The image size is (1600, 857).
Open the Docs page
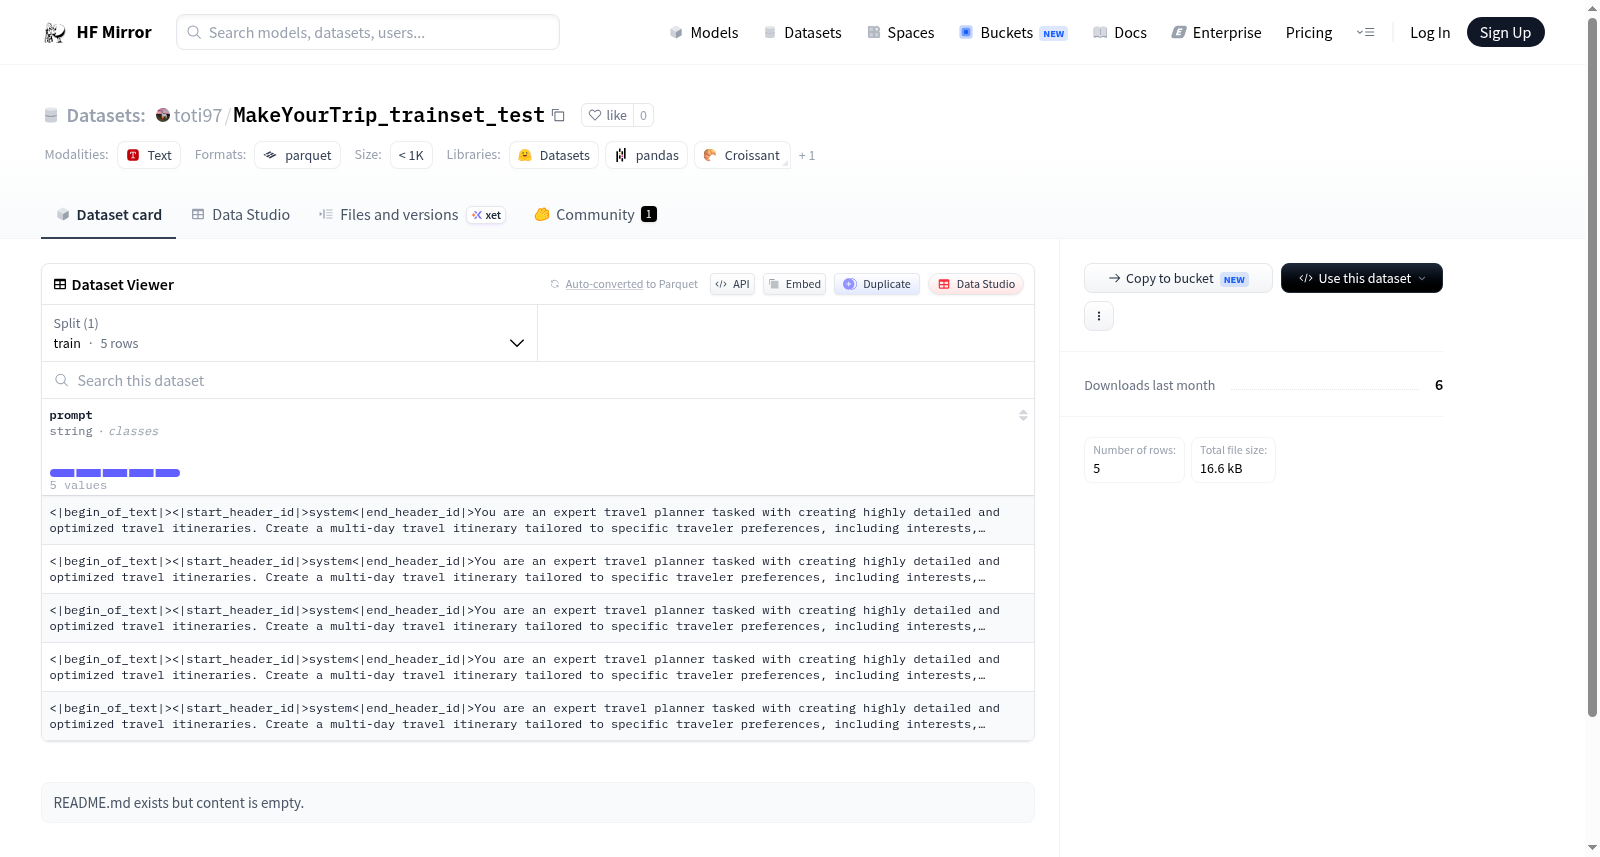(x=1120, y=33)
